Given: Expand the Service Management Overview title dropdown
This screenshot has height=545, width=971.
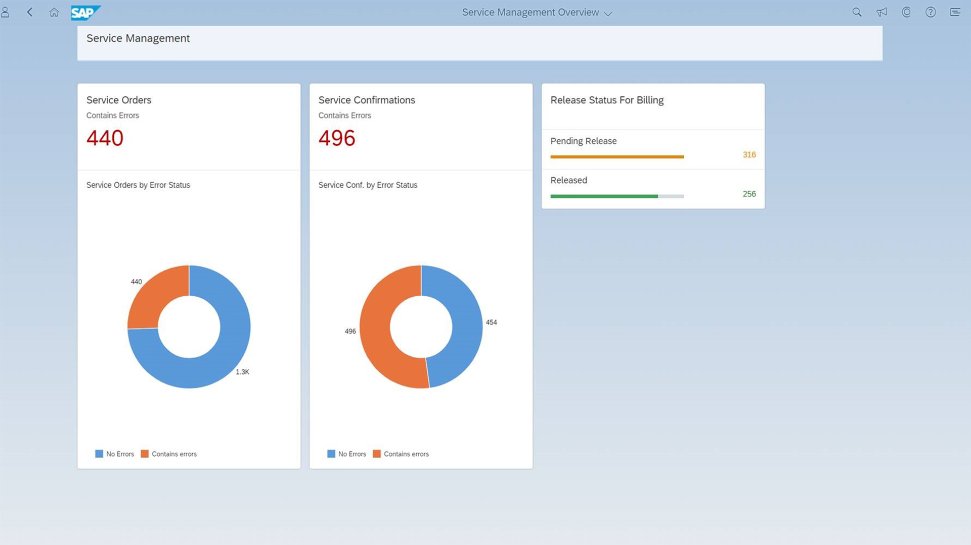Looking at the screenshot, I should click(537, 12).
